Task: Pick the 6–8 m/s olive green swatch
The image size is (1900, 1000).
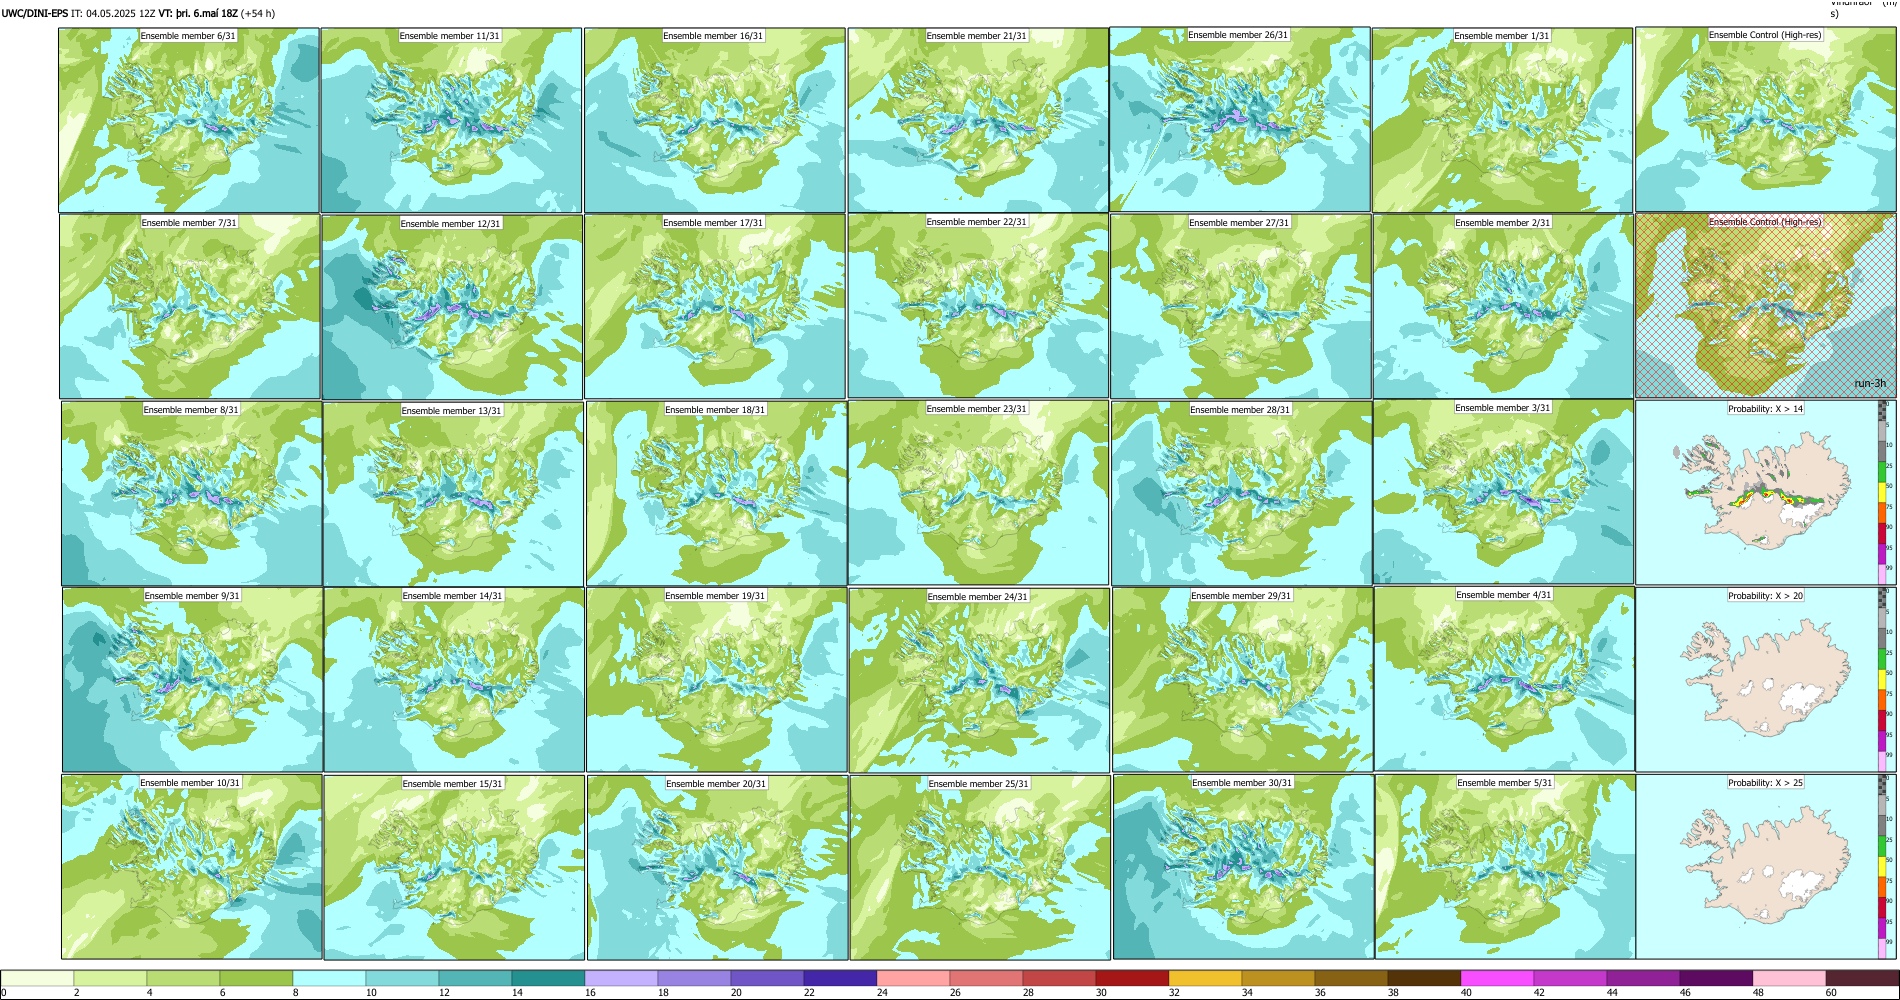Action: [x=256, y=978]
